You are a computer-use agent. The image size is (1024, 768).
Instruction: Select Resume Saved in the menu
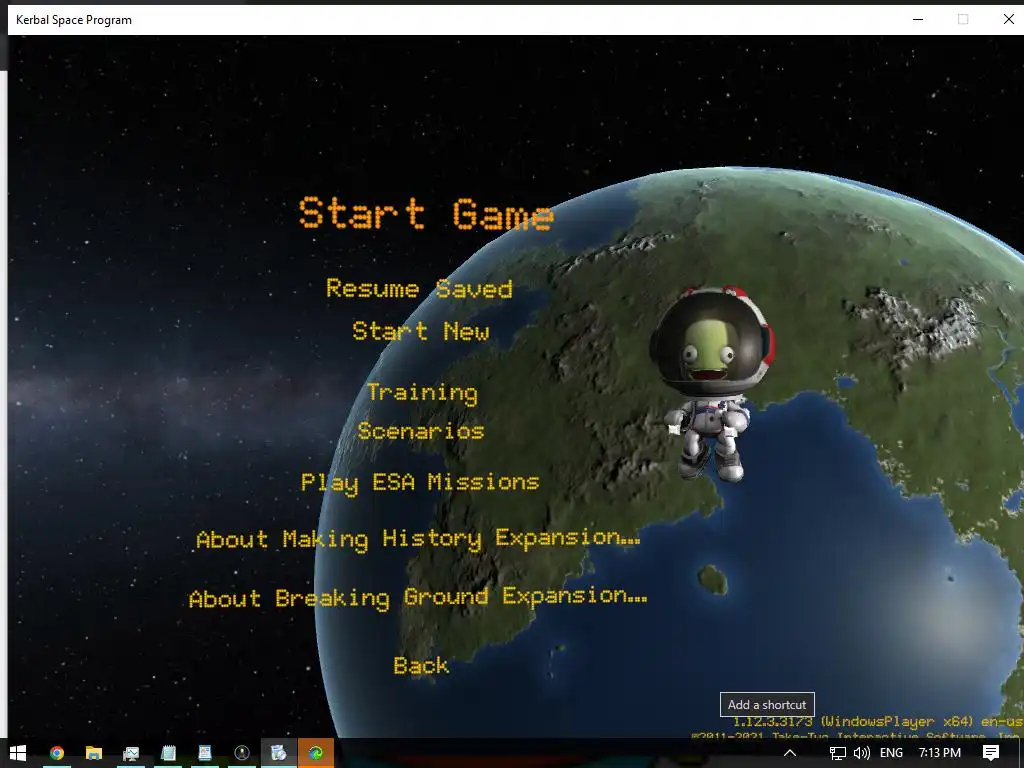tap(419, 289)
